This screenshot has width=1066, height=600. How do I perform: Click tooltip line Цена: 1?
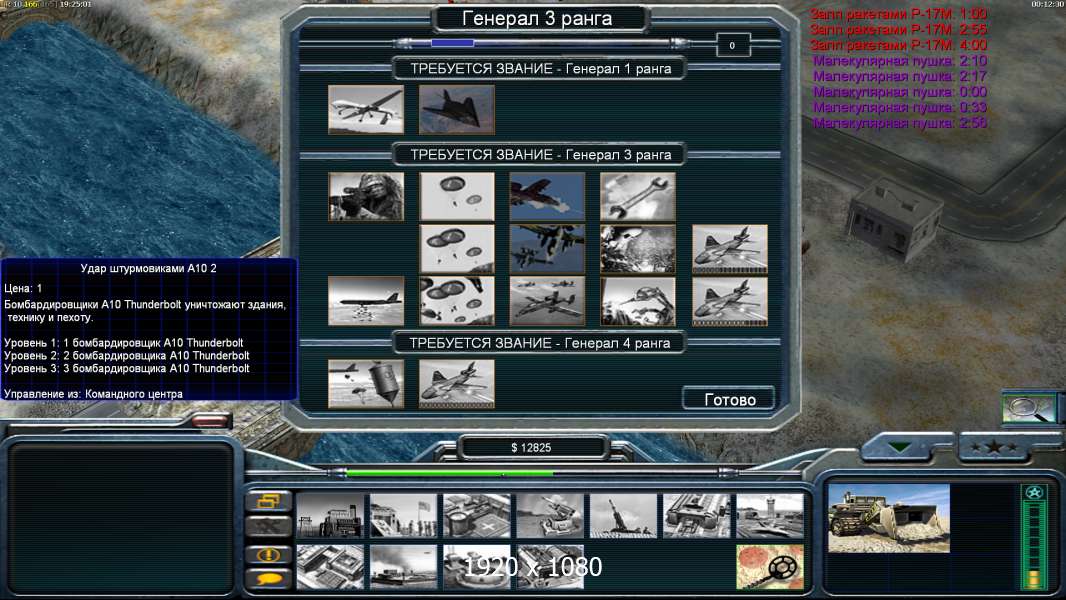click(22, 288)
